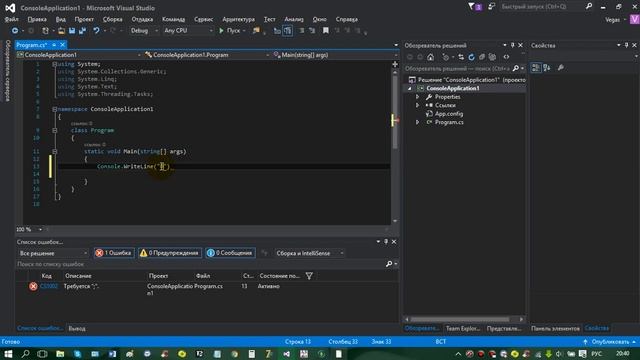This screenshot has width=640, height=360.
Task: Pin the Обозреватель решений panel
Action: [513, 45]
